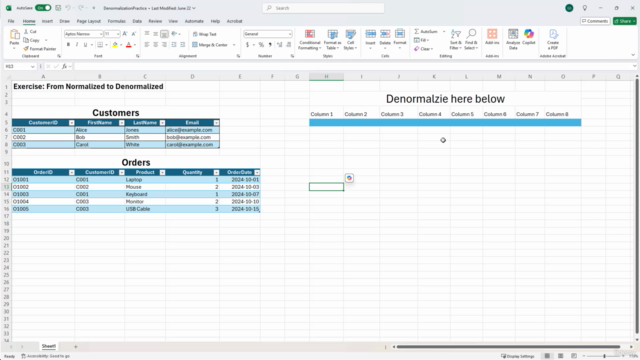Open OrderID filter dropdown
The height and width of the screenshot is (360, 640).
point(71,172)
